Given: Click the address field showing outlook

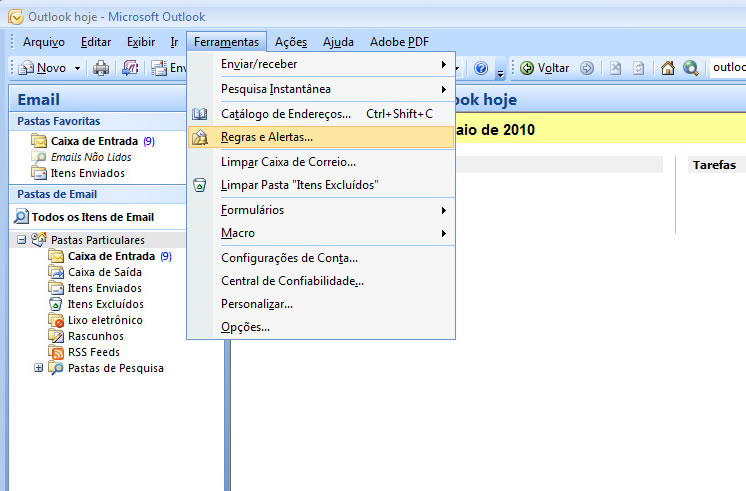Looking at the screenshot, I should (727, 68).
